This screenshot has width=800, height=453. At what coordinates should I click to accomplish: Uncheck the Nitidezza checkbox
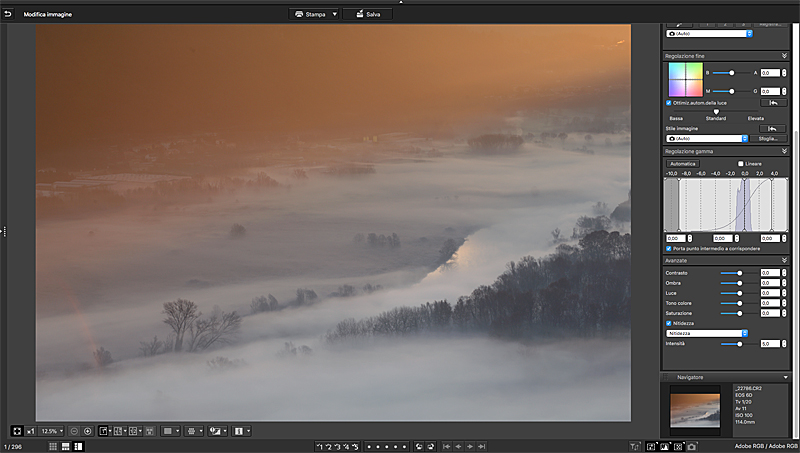click(x=669, y=323)
